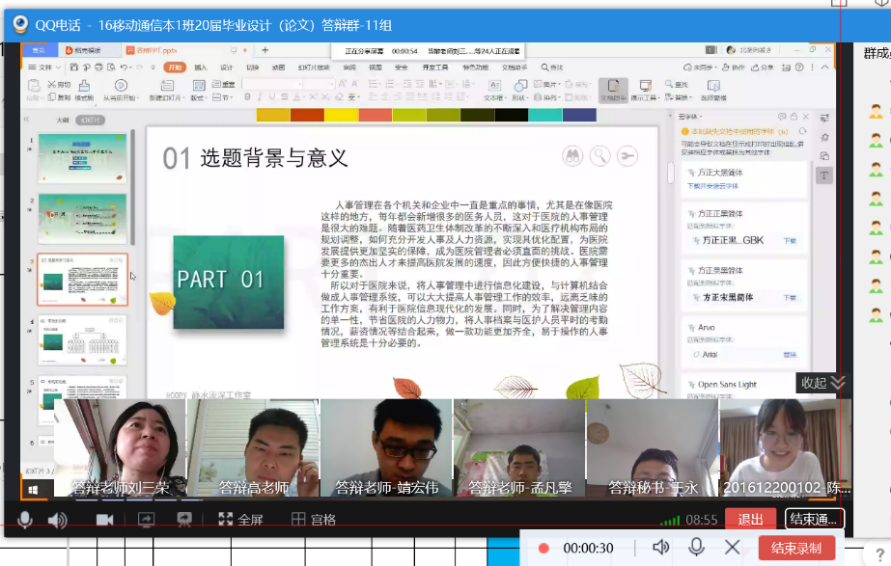The height and width of the screenshot is (566, 891).
Task: Collapse video strip with 收起 chevron
Action: (x=824, y=382)
